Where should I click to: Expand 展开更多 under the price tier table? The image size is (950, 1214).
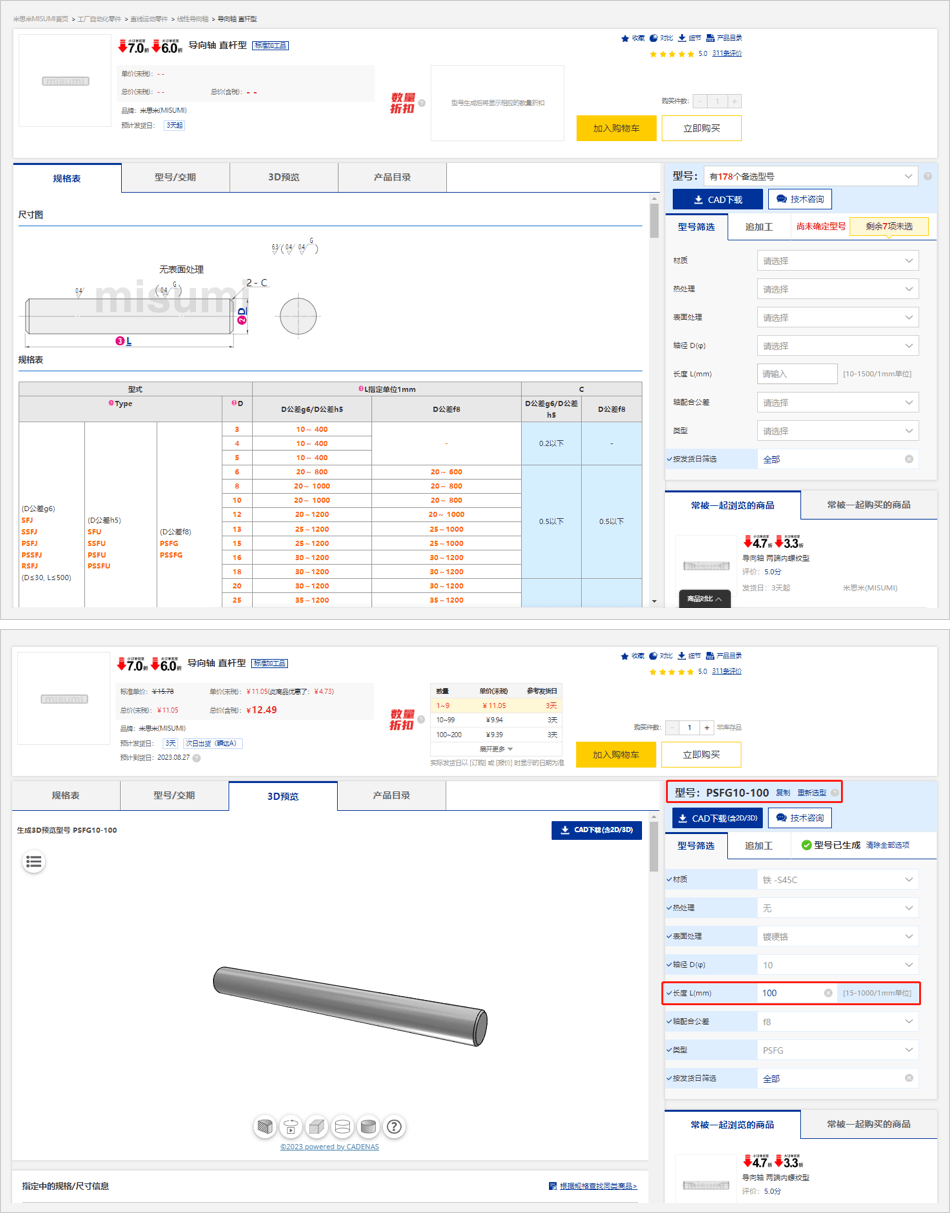496,748
